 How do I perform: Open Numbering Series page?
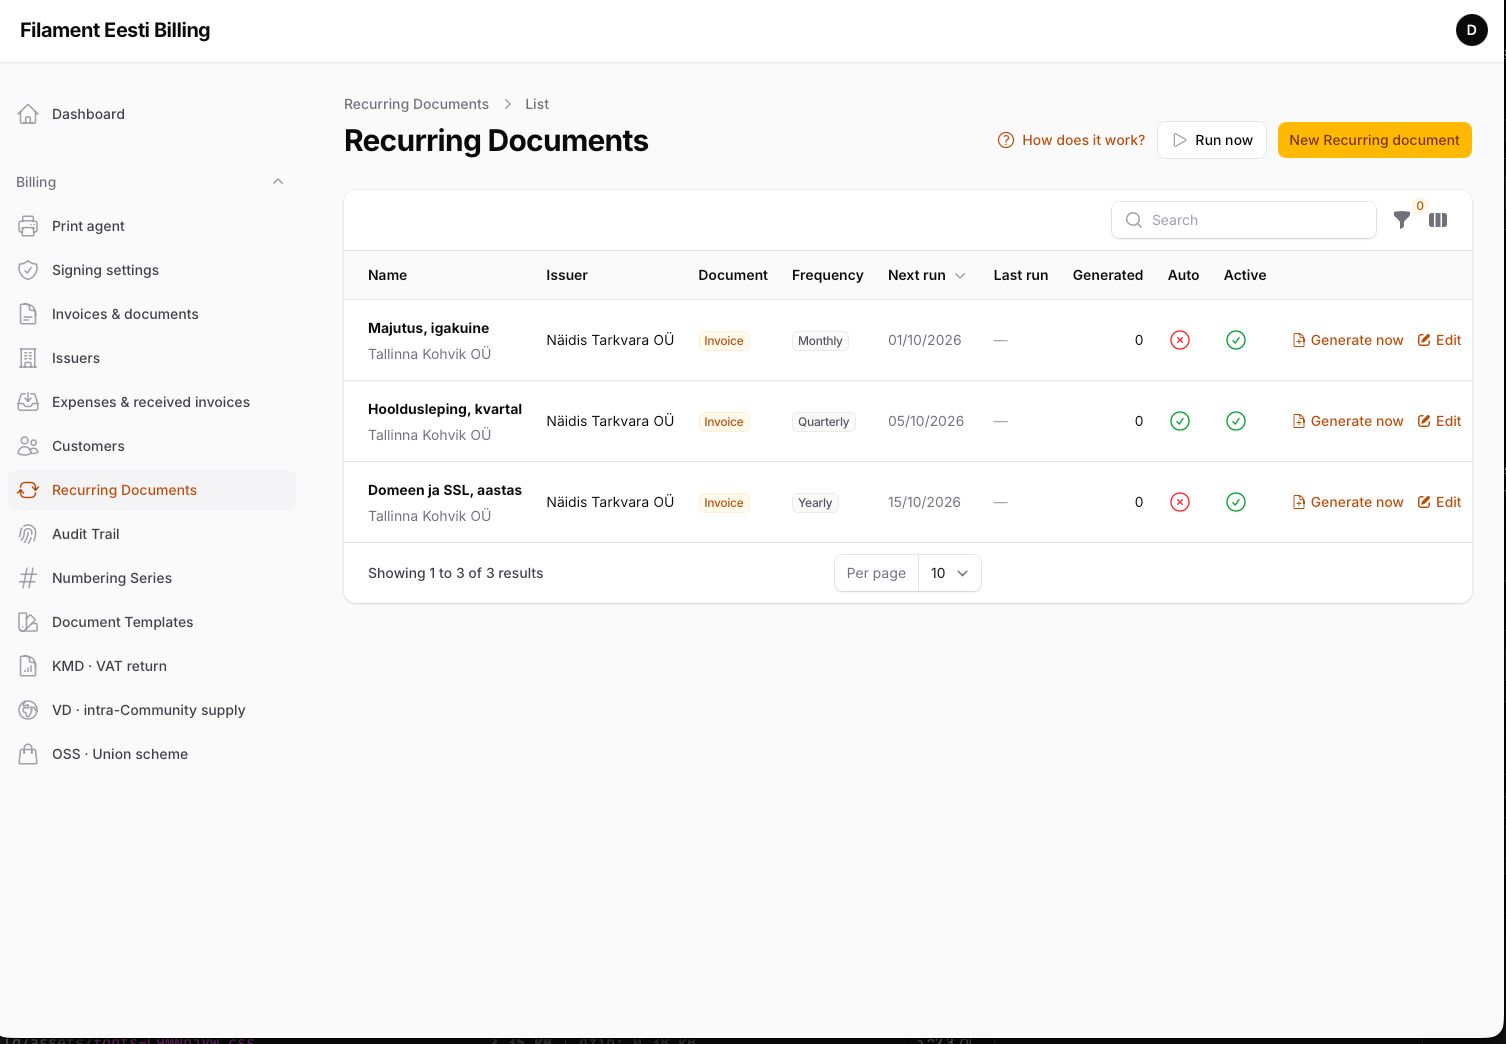tap(152, 578)
